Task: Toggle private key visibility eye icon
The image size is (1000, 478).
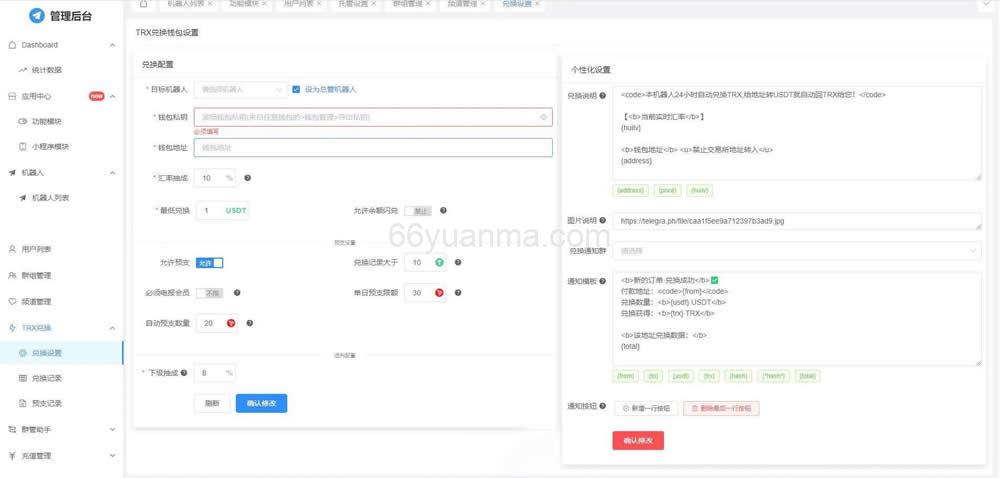Action: click(x=543, y=117)
